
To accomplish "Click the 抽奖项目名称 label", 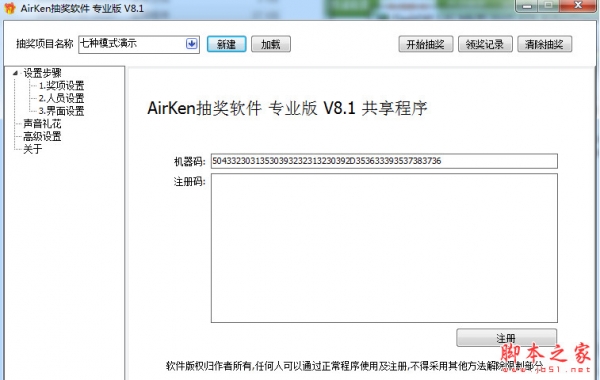I will [45, 44].
